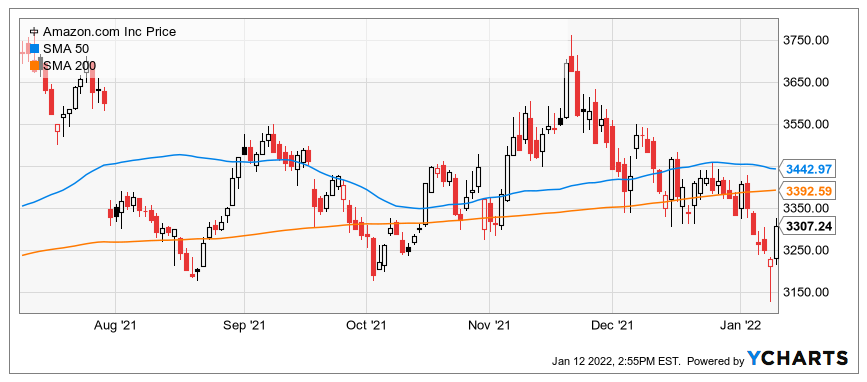Select the Amazon.com Inc Price legend label

point(109,32)
